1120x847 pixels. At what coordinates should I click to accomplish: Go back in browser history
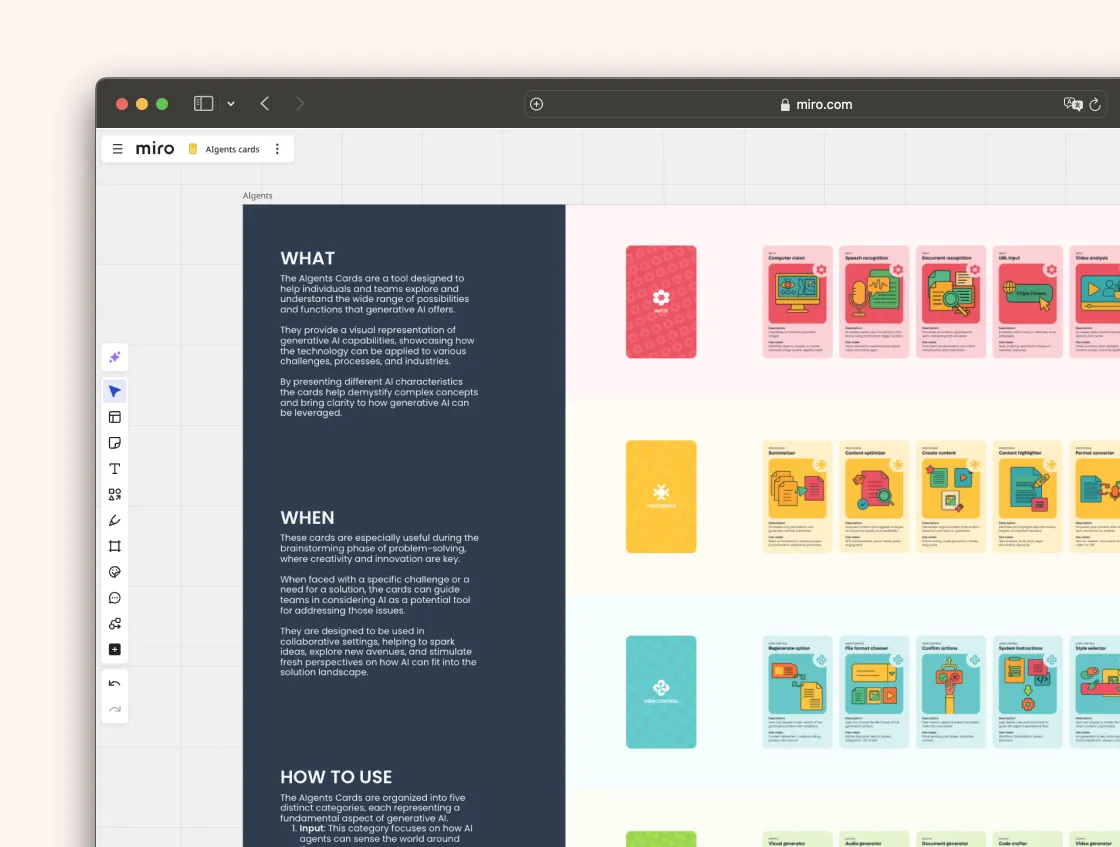point(265,104)
